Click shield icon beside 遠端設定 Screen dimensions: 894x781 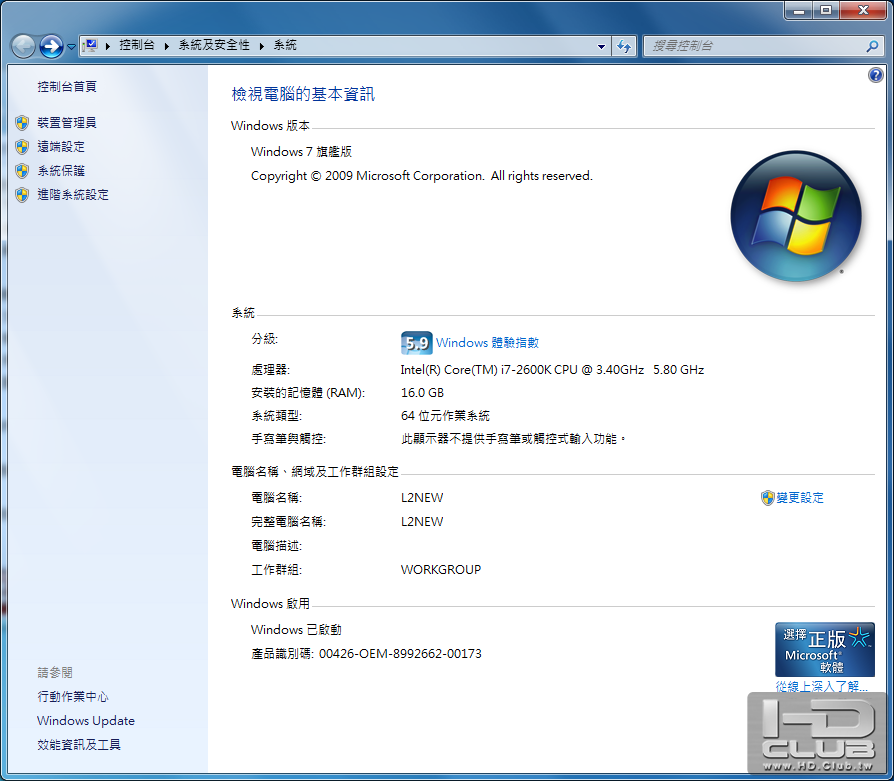(x=22, y=147)
